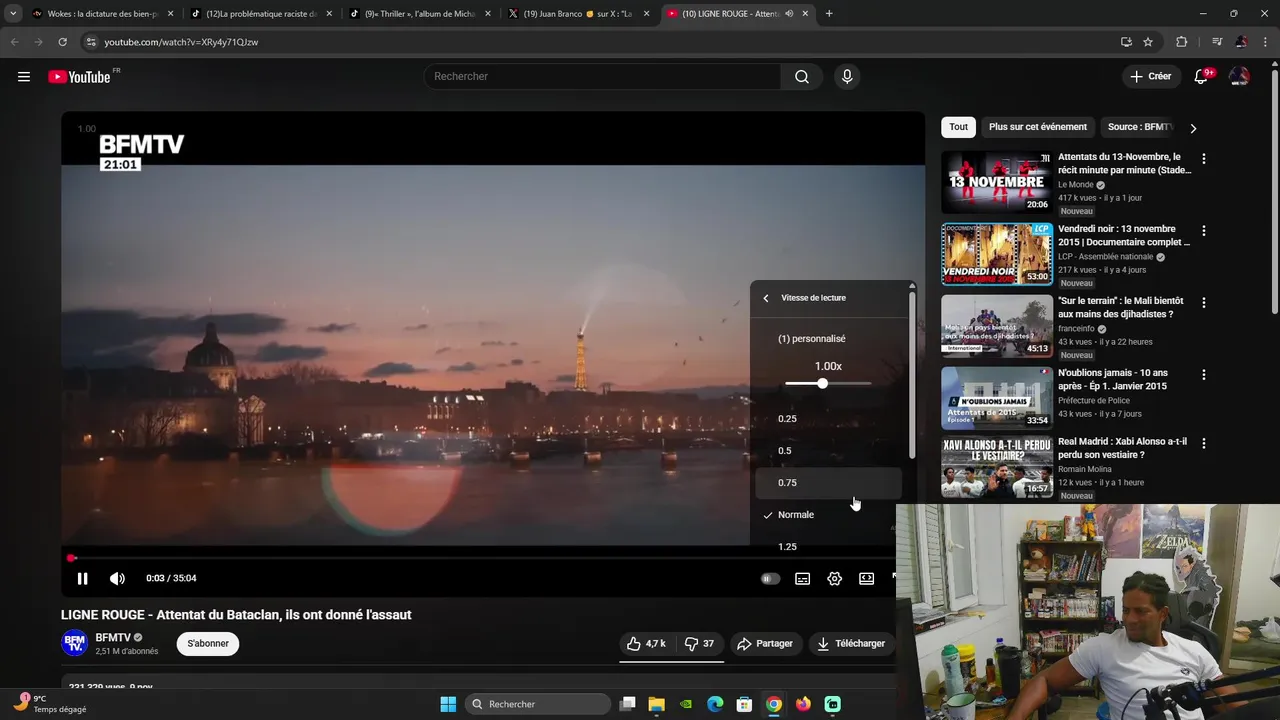Switch to theater mode
This screenshot has height=720, width=1280.
866,578
